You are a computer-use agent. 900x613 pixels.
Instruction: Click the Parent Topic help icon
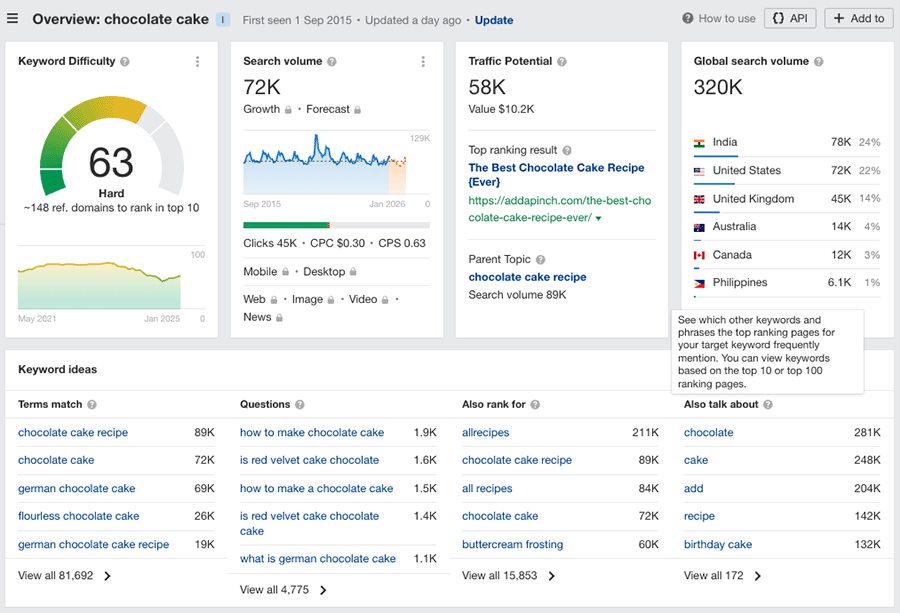coord(541,259)
